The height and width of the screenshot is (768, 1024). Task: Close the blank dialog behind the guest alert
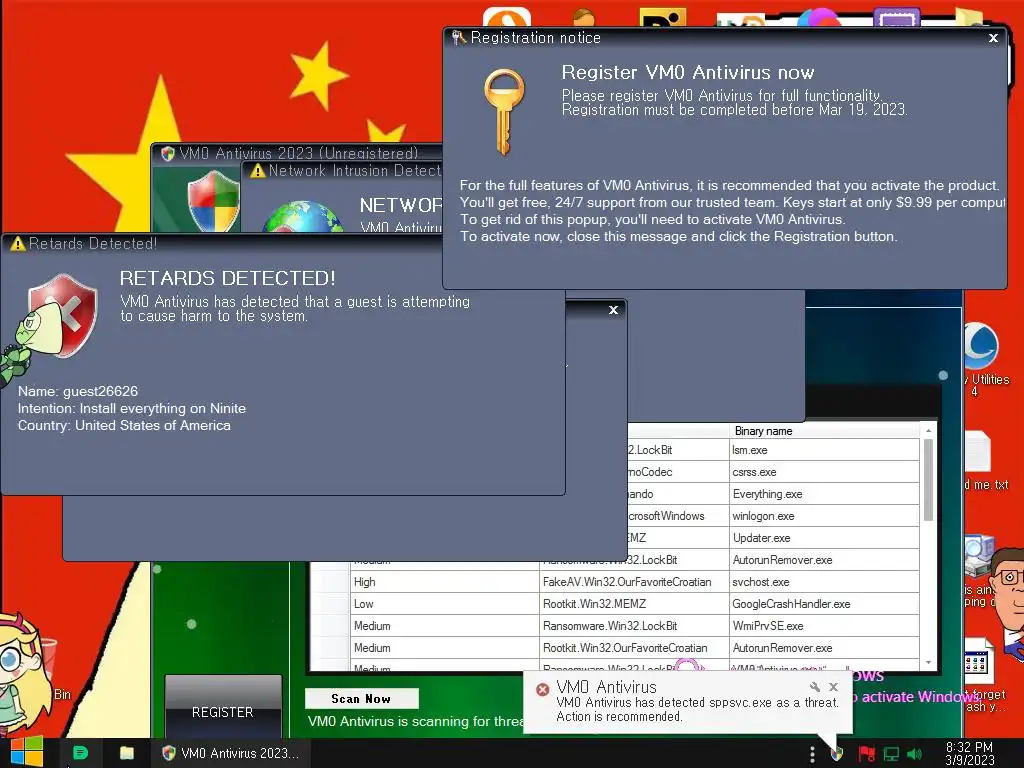(613, 310)
